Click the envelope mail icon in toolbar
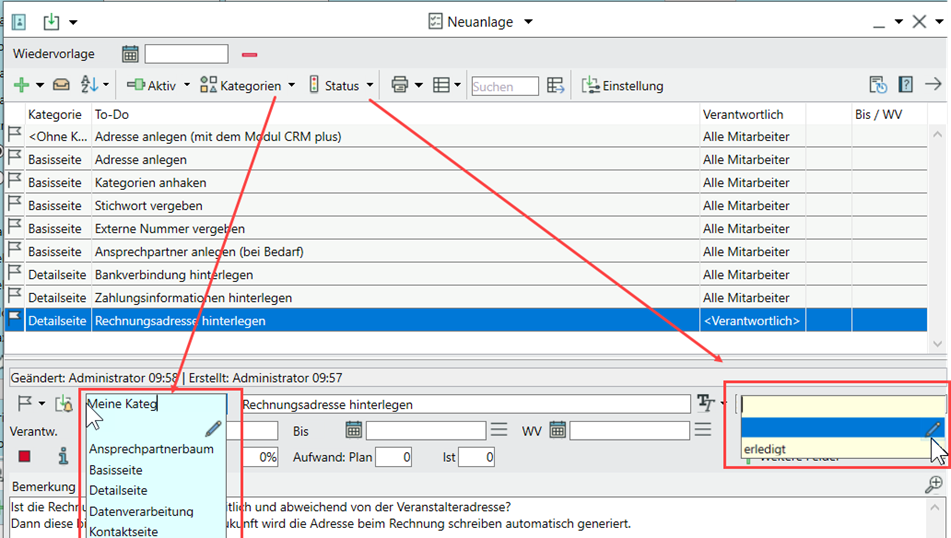The image size is (951, 538). 61,86
